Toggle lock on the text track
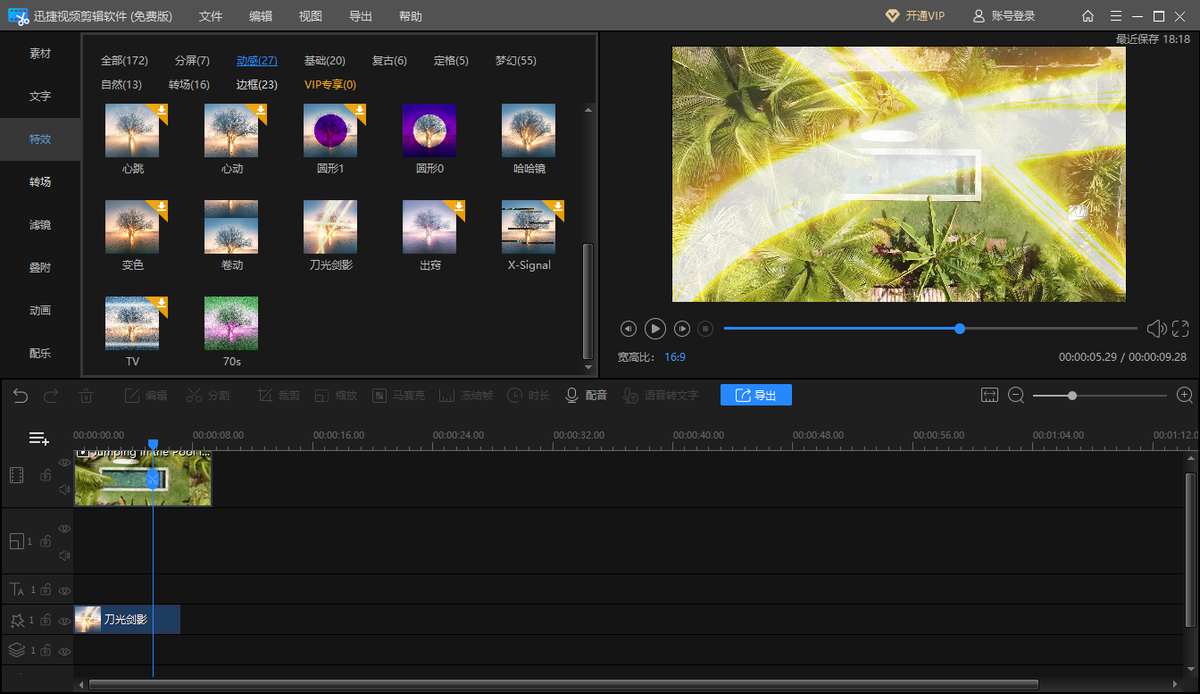The width and height of the screenshot is (1200, 694). [x=46, y=591]
